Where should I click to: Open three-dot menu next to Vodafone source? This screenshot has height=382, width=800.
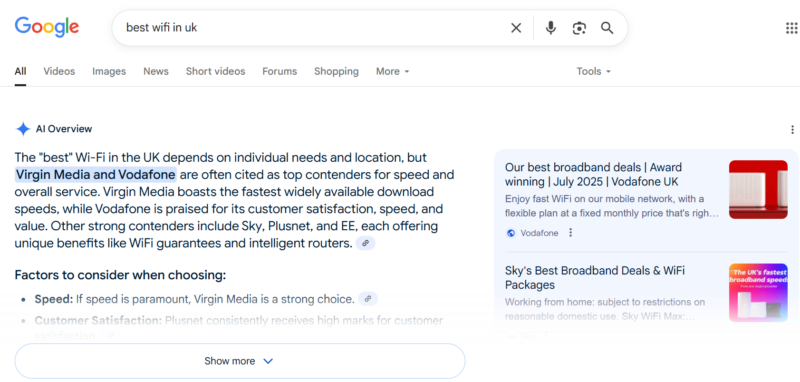coord(570,233)
